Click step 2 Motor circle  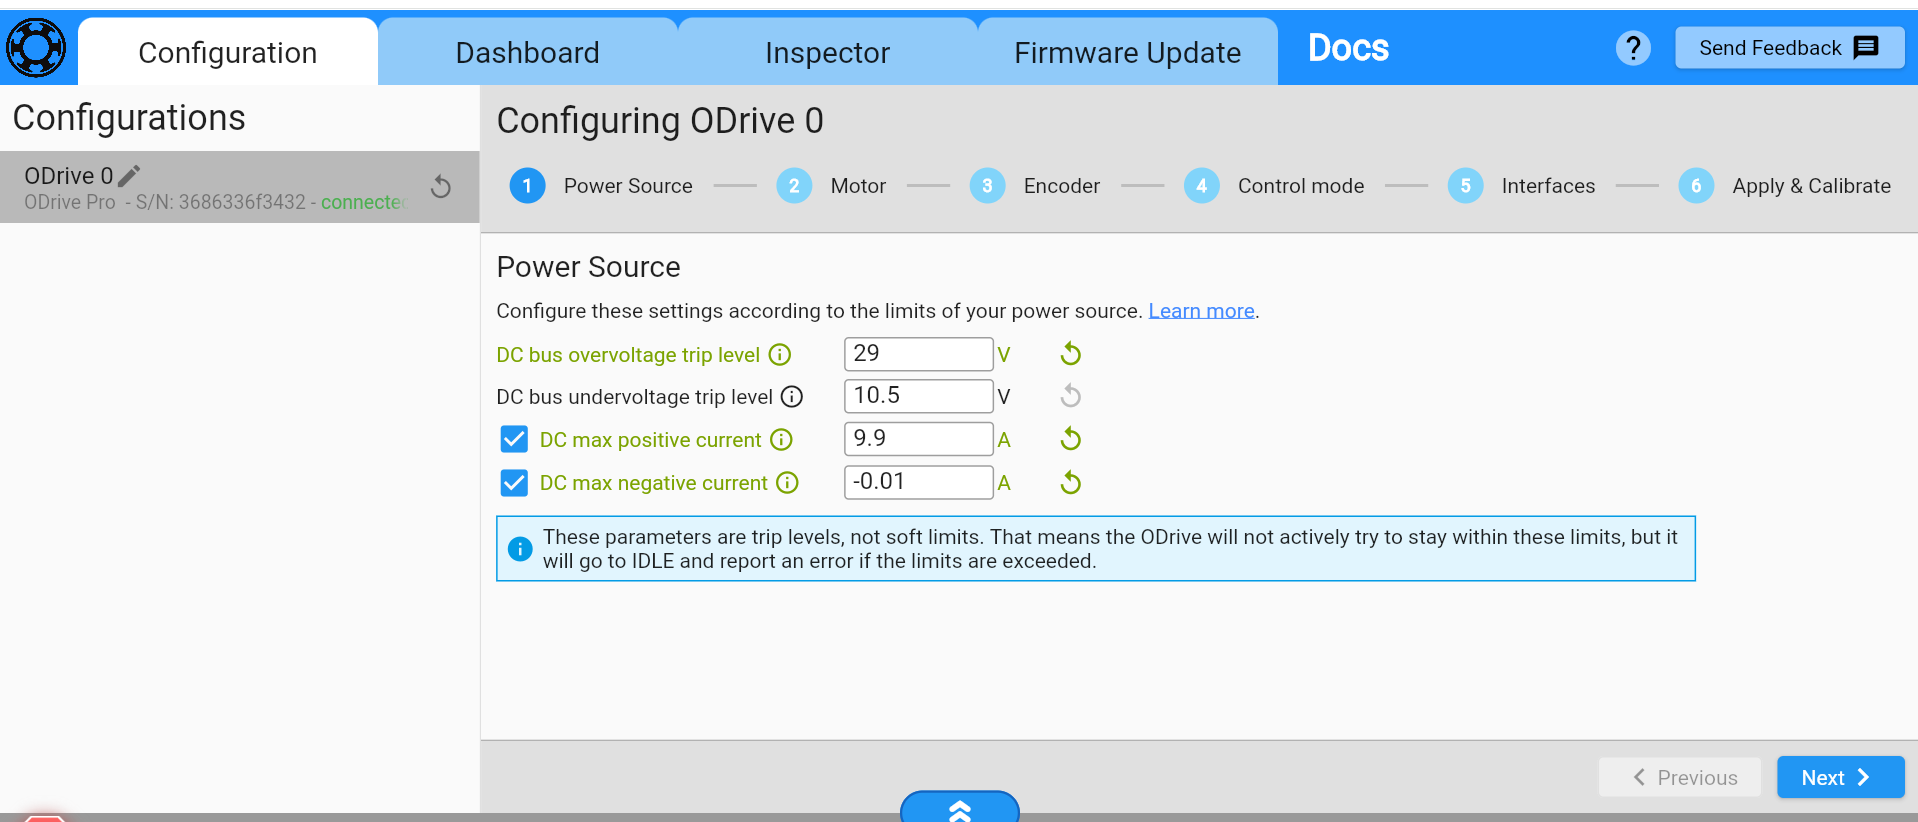[794, 186]
